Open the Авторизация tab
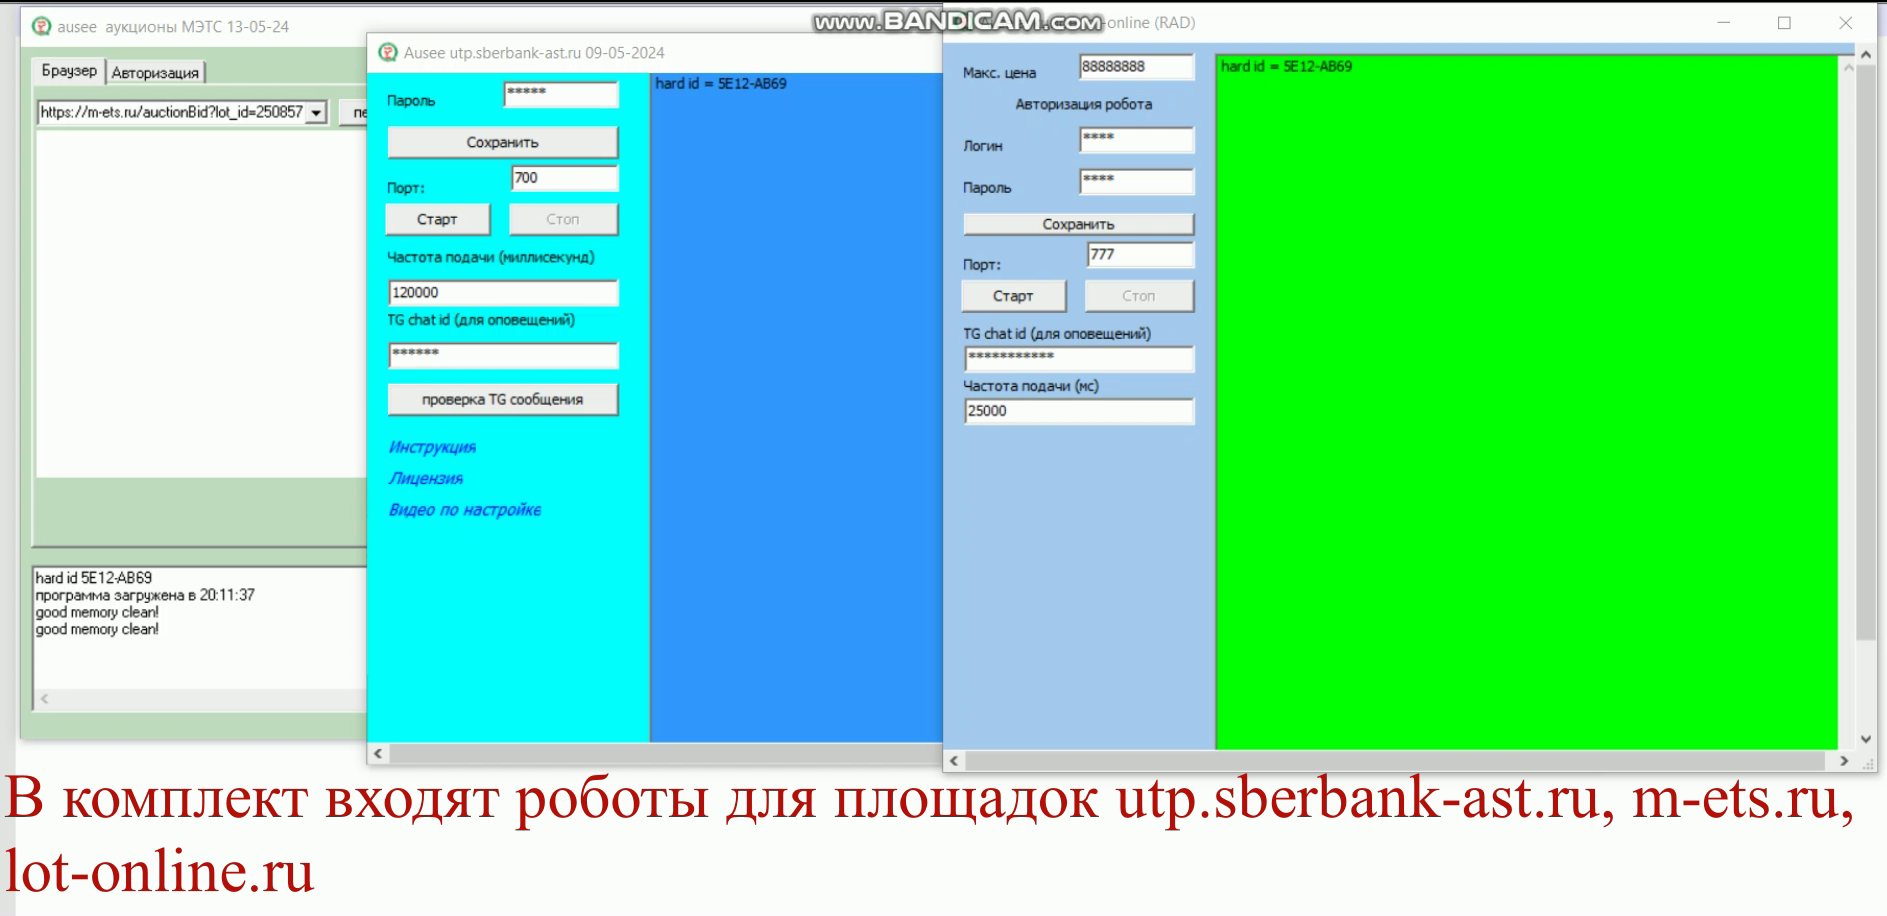1887x916 pixels. click(x=155, y=72)
